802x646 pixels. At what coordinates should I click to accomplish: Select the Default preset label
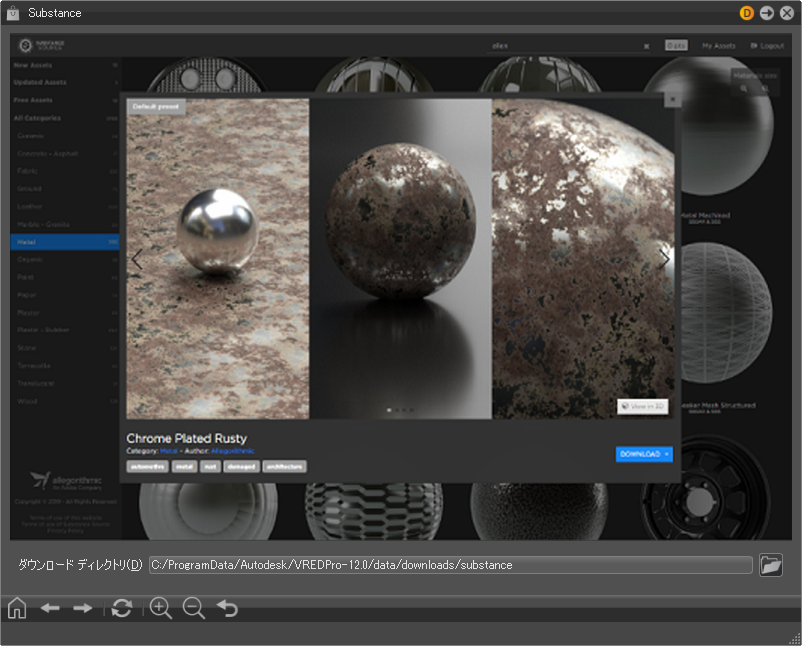coord(156,106)
